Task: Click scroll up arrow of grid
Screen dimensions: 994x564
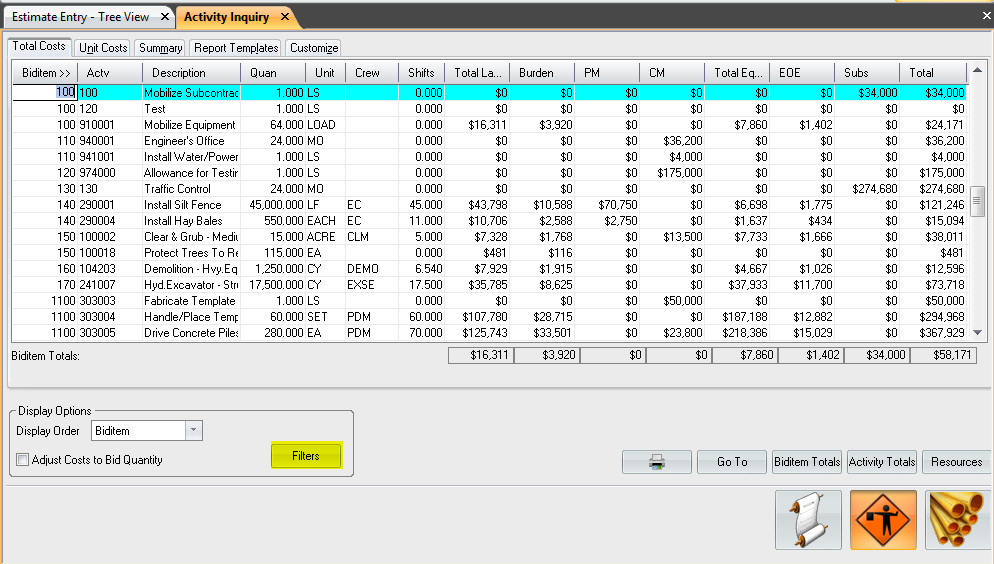Action: tap(977, 72)
